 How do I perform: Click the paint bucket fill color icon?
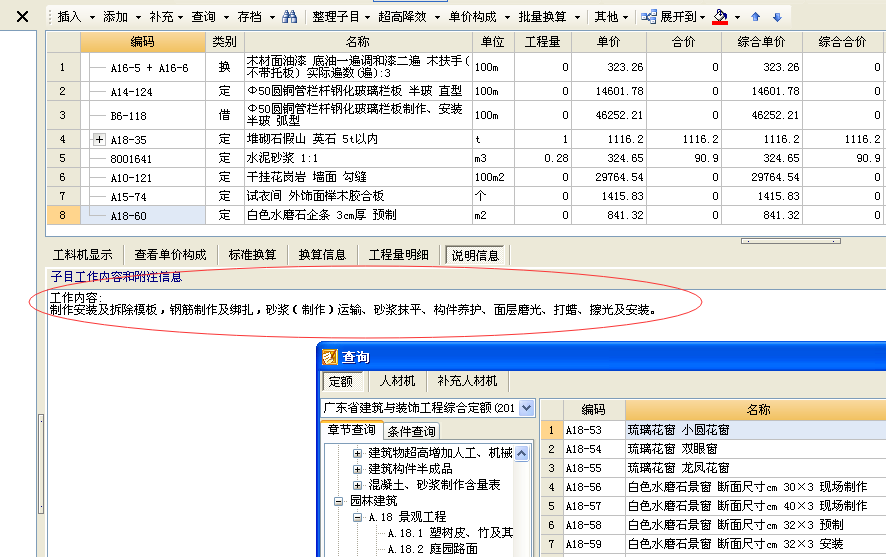pyautogui.click(x=720, y=17)
